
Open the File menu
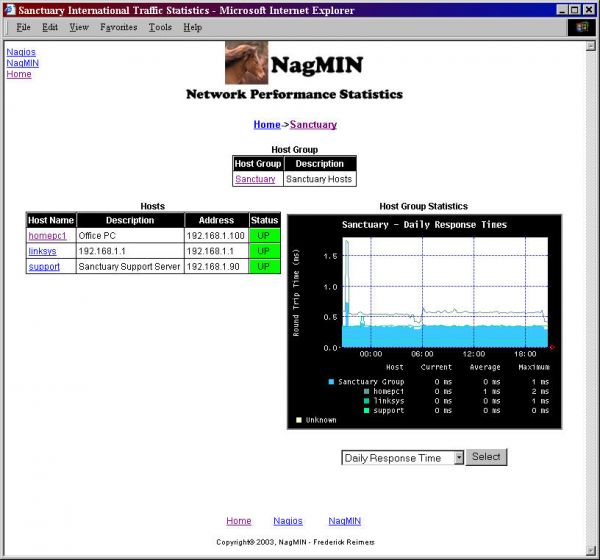click(23, 27)
